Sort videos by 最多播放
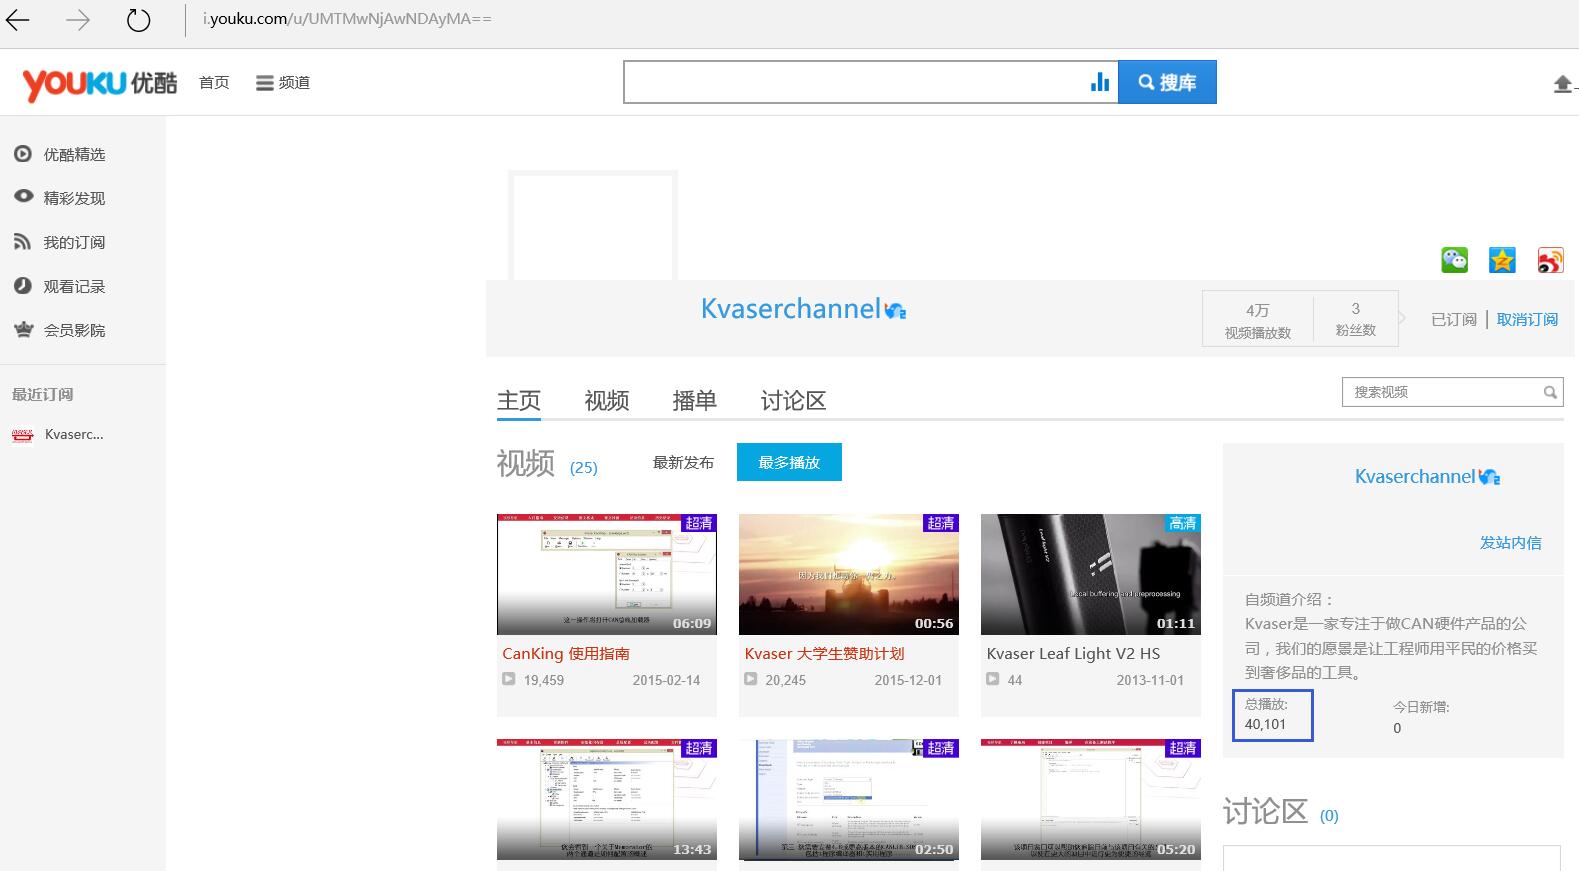The width and height of the screenshot is (1579, 871). click(789, 462)
